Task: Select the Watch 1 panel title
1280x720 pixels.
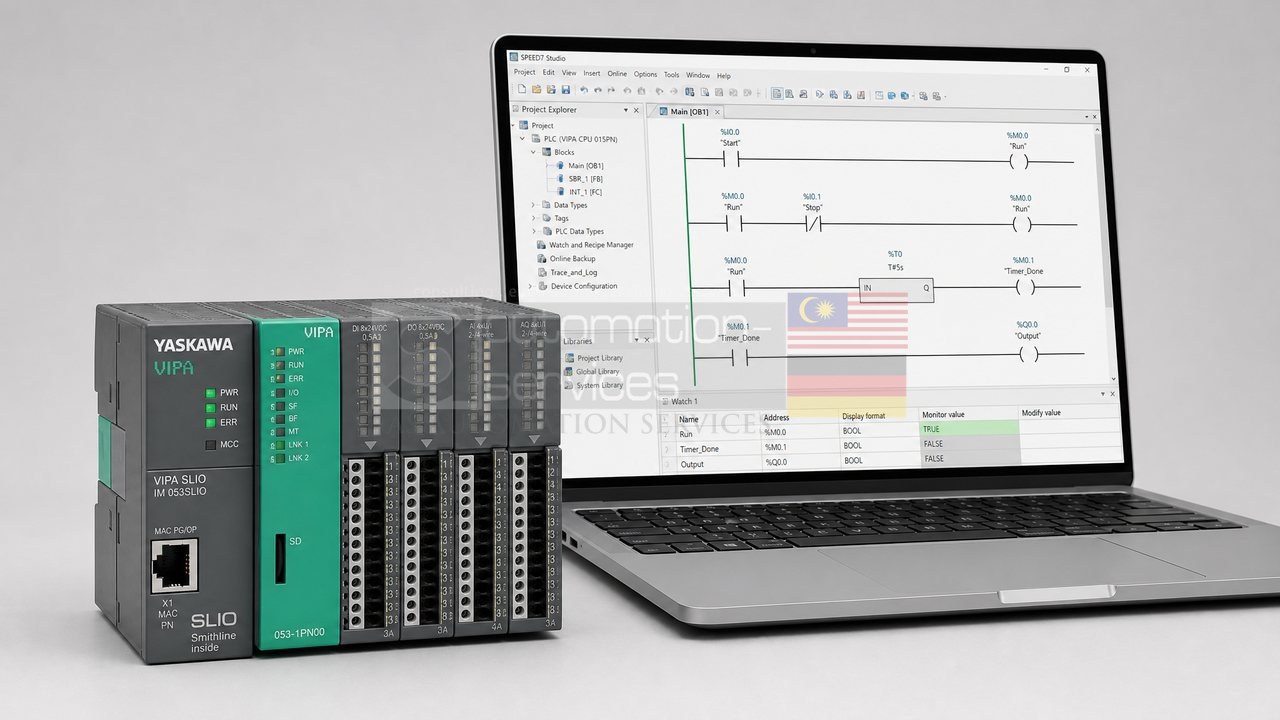Action: 684,401
